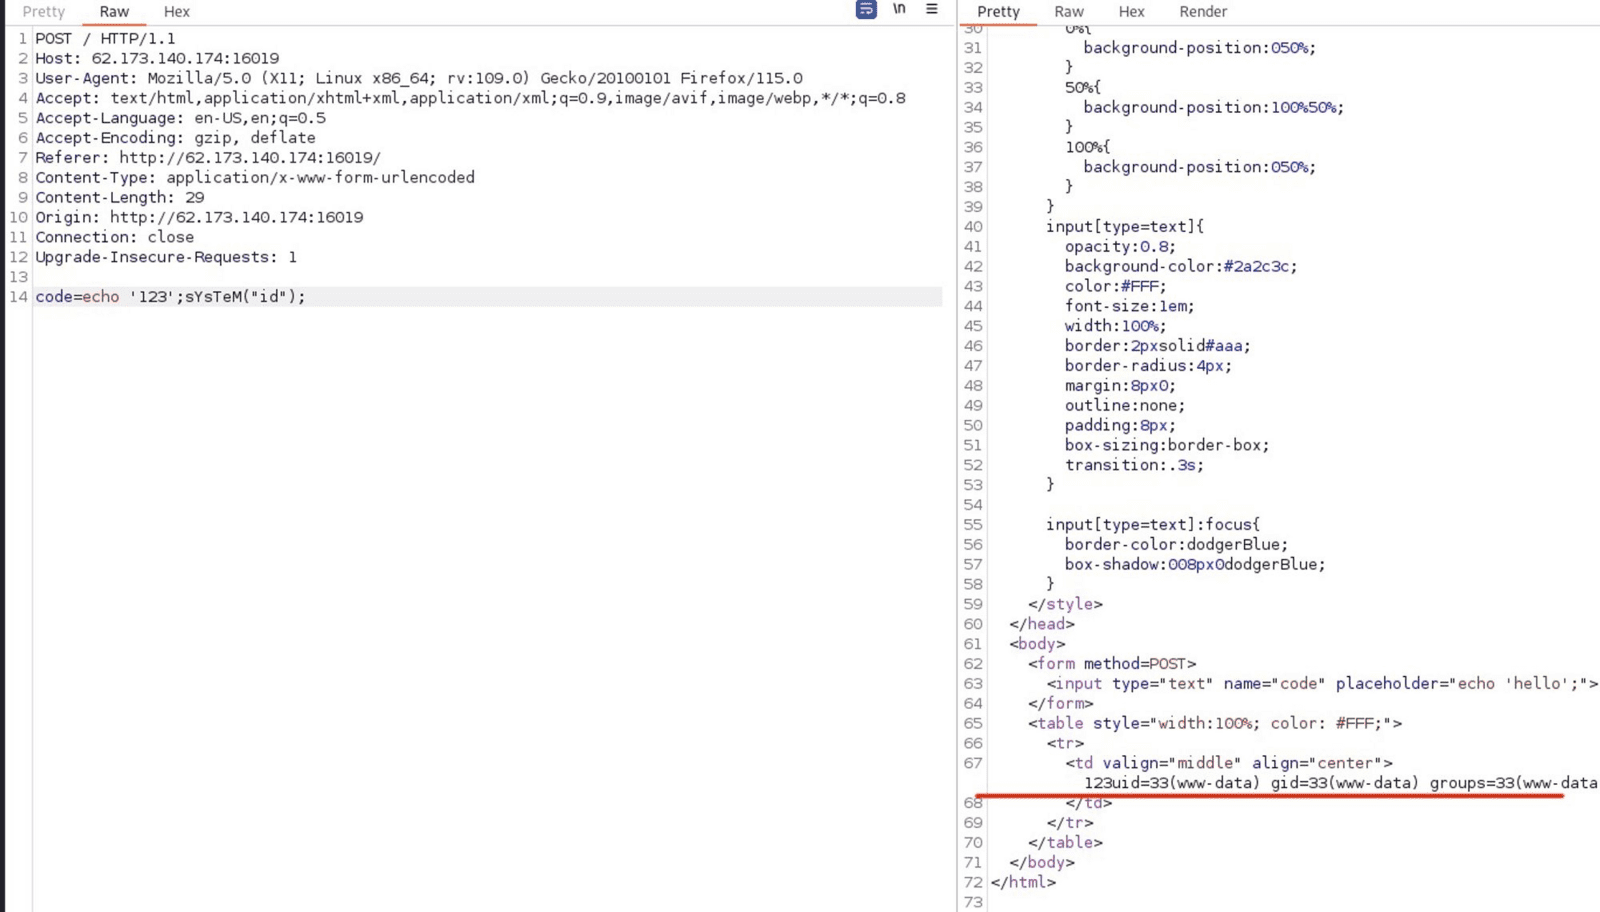The height and width of the screenshot is (912, 1600).
Task: Click the '</form>' closing tag line
Action: pyautogui.click(x=1061, y=704)
